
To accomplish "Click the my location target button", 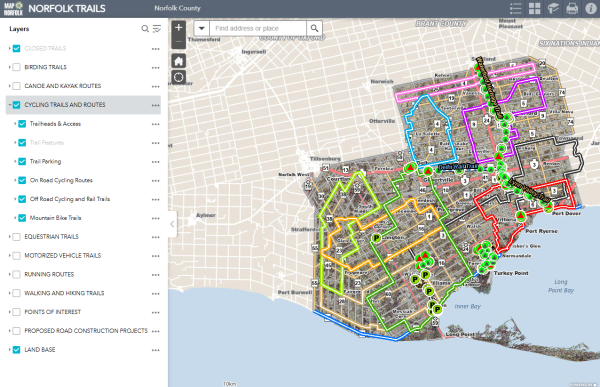I will 178,77.
